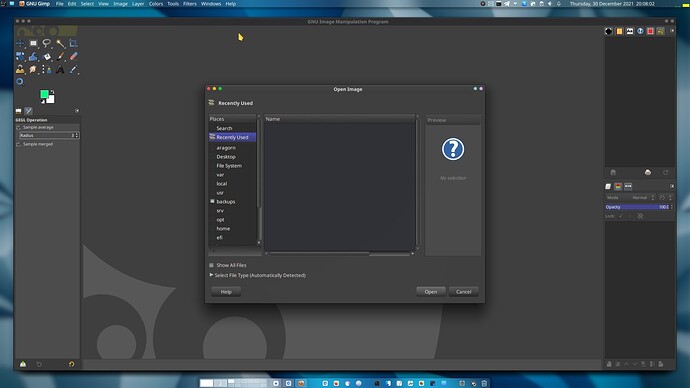Switch to the Paths dock tab
Screen dimensions: 690x388
tap(628, 187)
